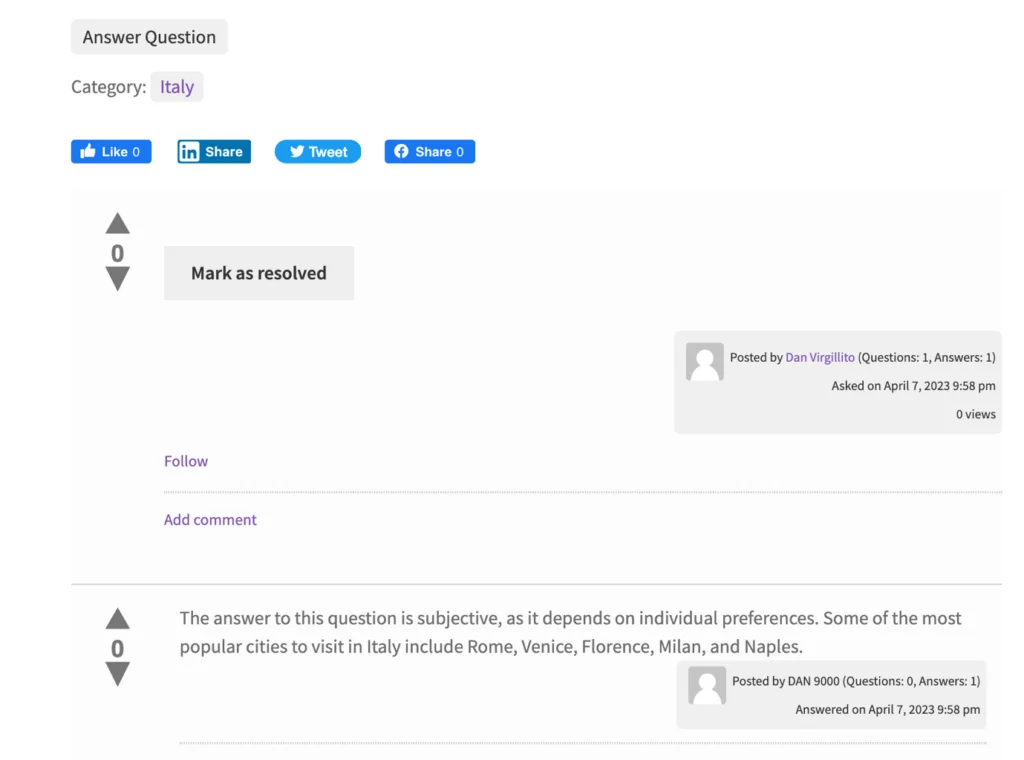Open Dan Virgillito's profile link
Image resolution: width=1024 pixels, height=760 pixels.
820,357
